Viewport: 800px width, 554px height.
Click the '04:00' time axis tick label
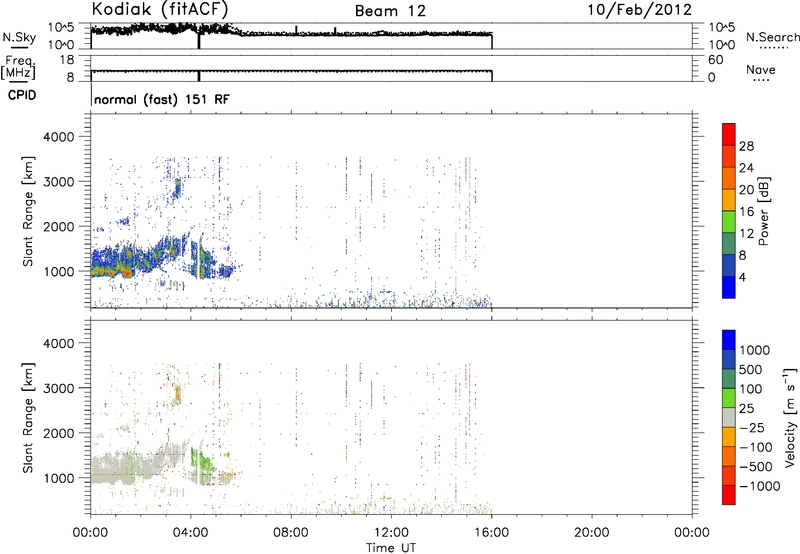pyautogui.click(x=191, y=533)
